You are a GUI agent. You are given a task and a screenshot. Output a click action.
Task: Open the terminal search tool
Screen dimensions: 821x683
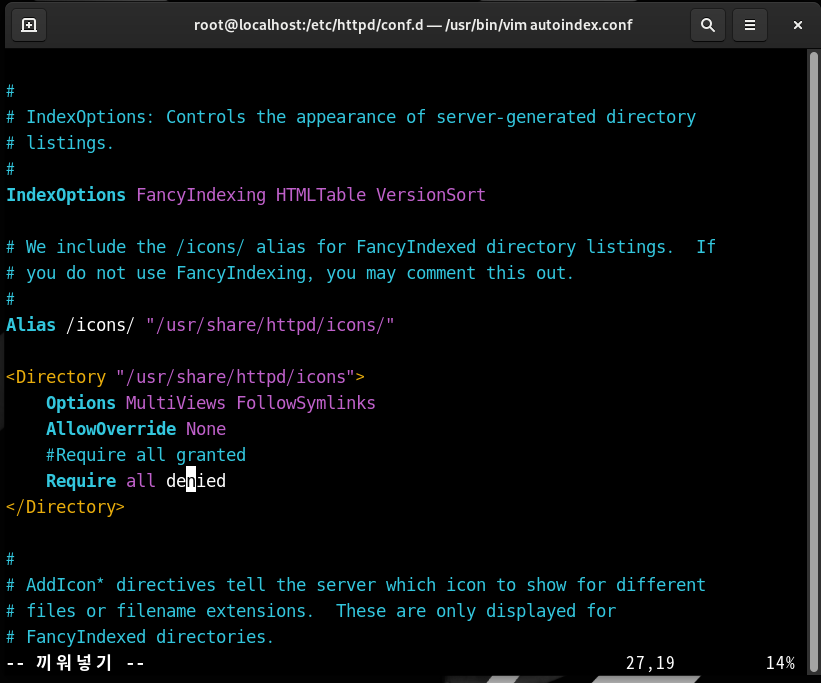tap(707, 25)
